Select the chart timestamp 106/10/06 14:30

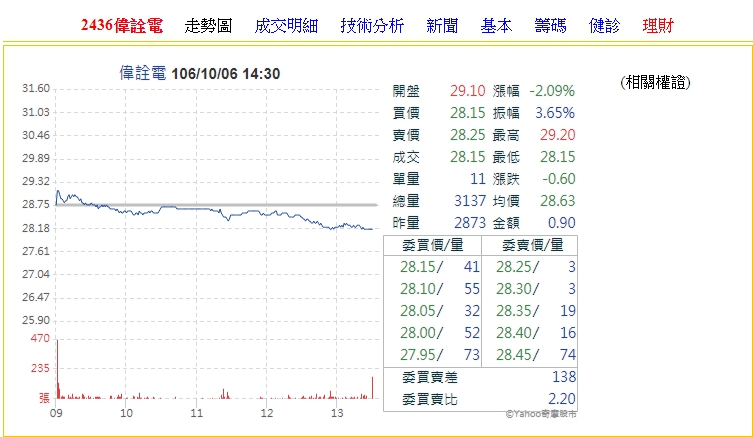pos(226,74)
